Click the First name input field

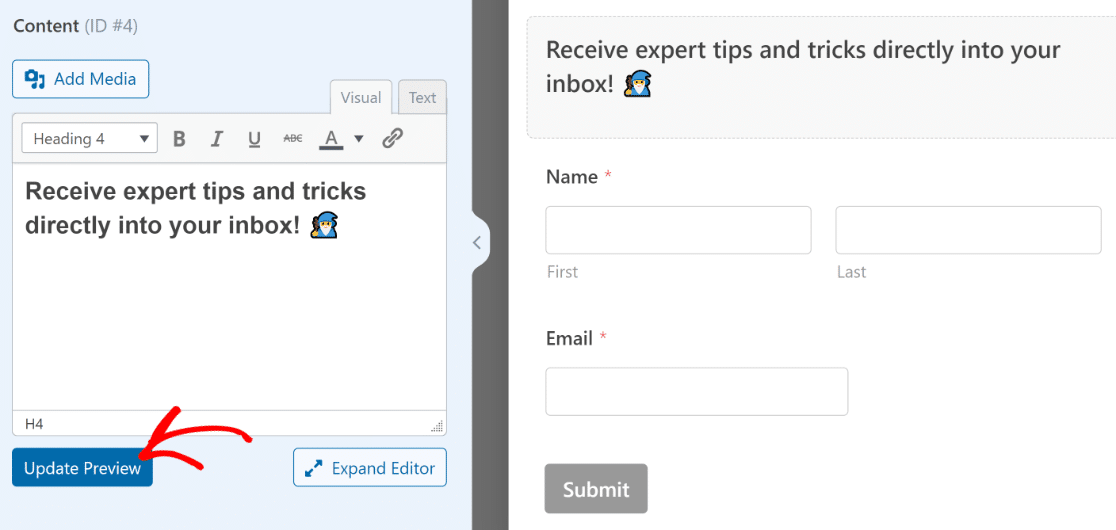678,230
